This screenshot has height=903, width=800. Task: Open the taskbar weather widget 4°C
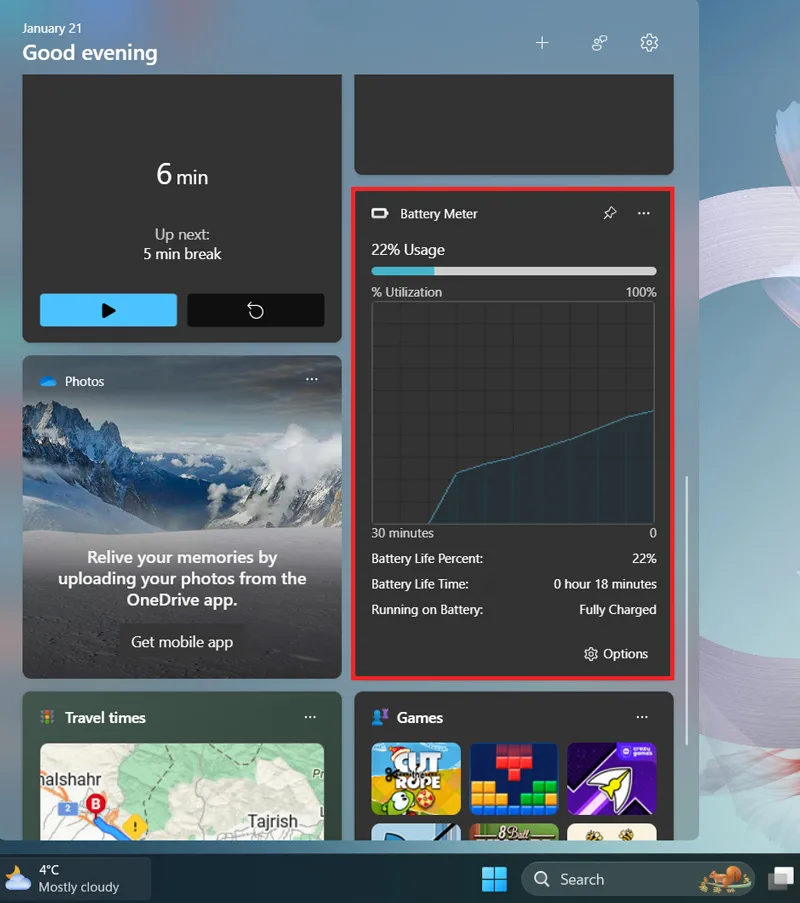[75, 878]
